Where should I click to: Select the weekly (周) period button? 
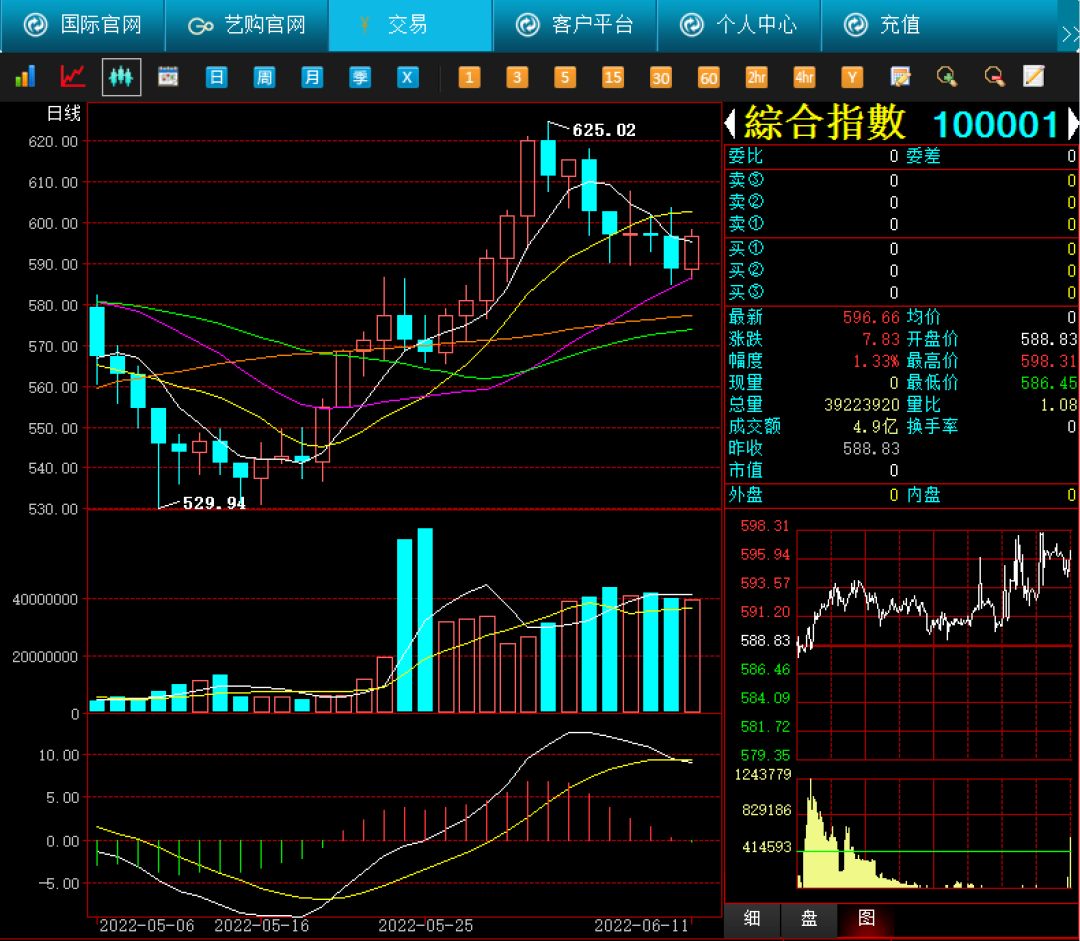tap(264, 77)
